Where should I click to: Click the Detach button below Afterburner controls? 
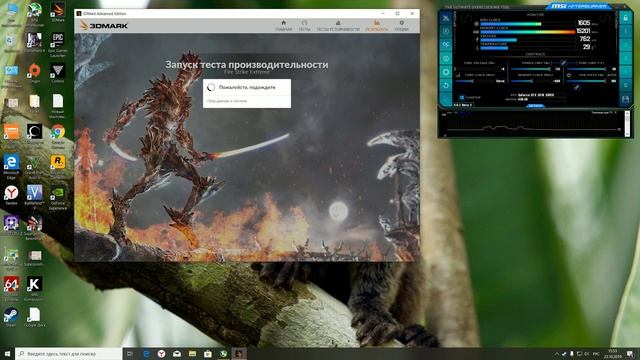click(x=536, y=106)
